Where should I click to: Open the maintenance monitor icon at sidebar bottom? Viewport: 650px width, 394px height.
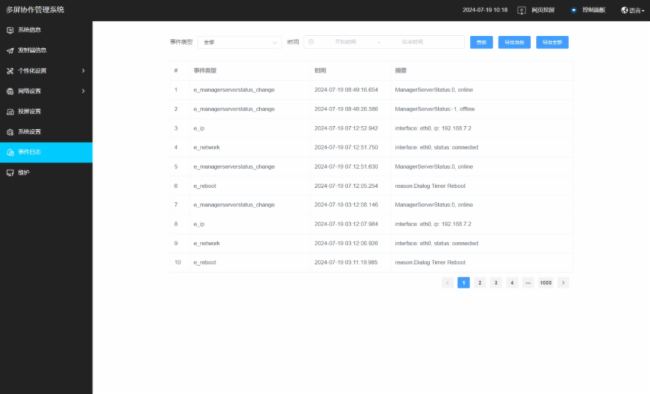(x=10, y=173)
